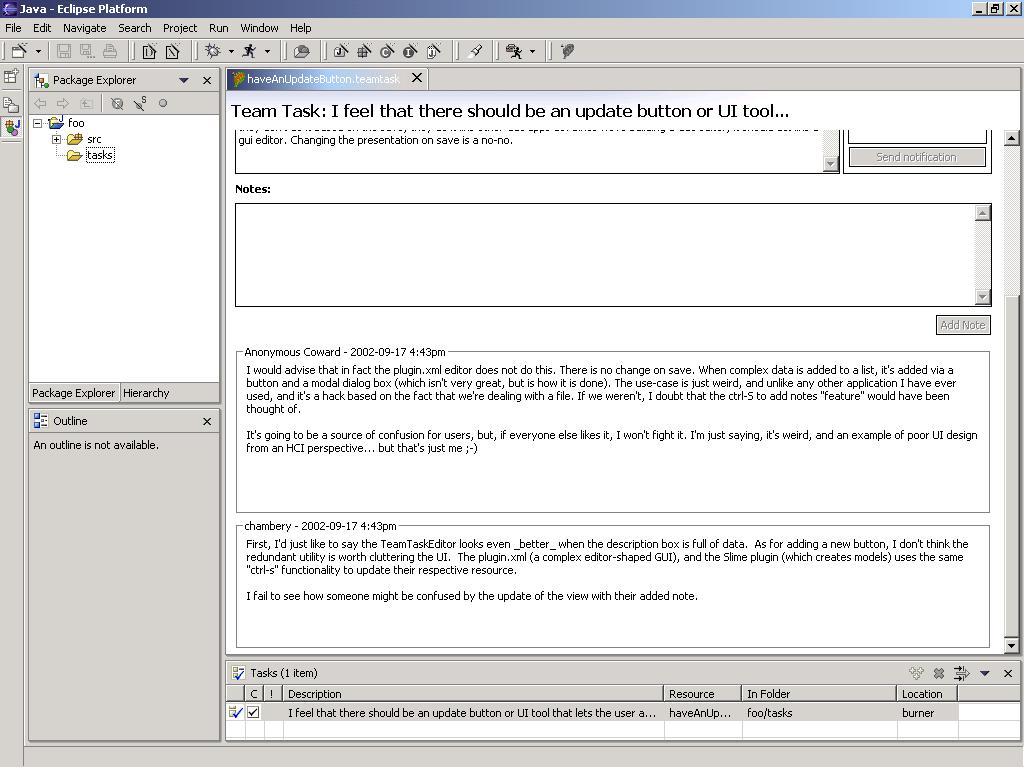Open the Window menu
Image resolution: width=1024 pixels, height=768 pixels.
259,28
